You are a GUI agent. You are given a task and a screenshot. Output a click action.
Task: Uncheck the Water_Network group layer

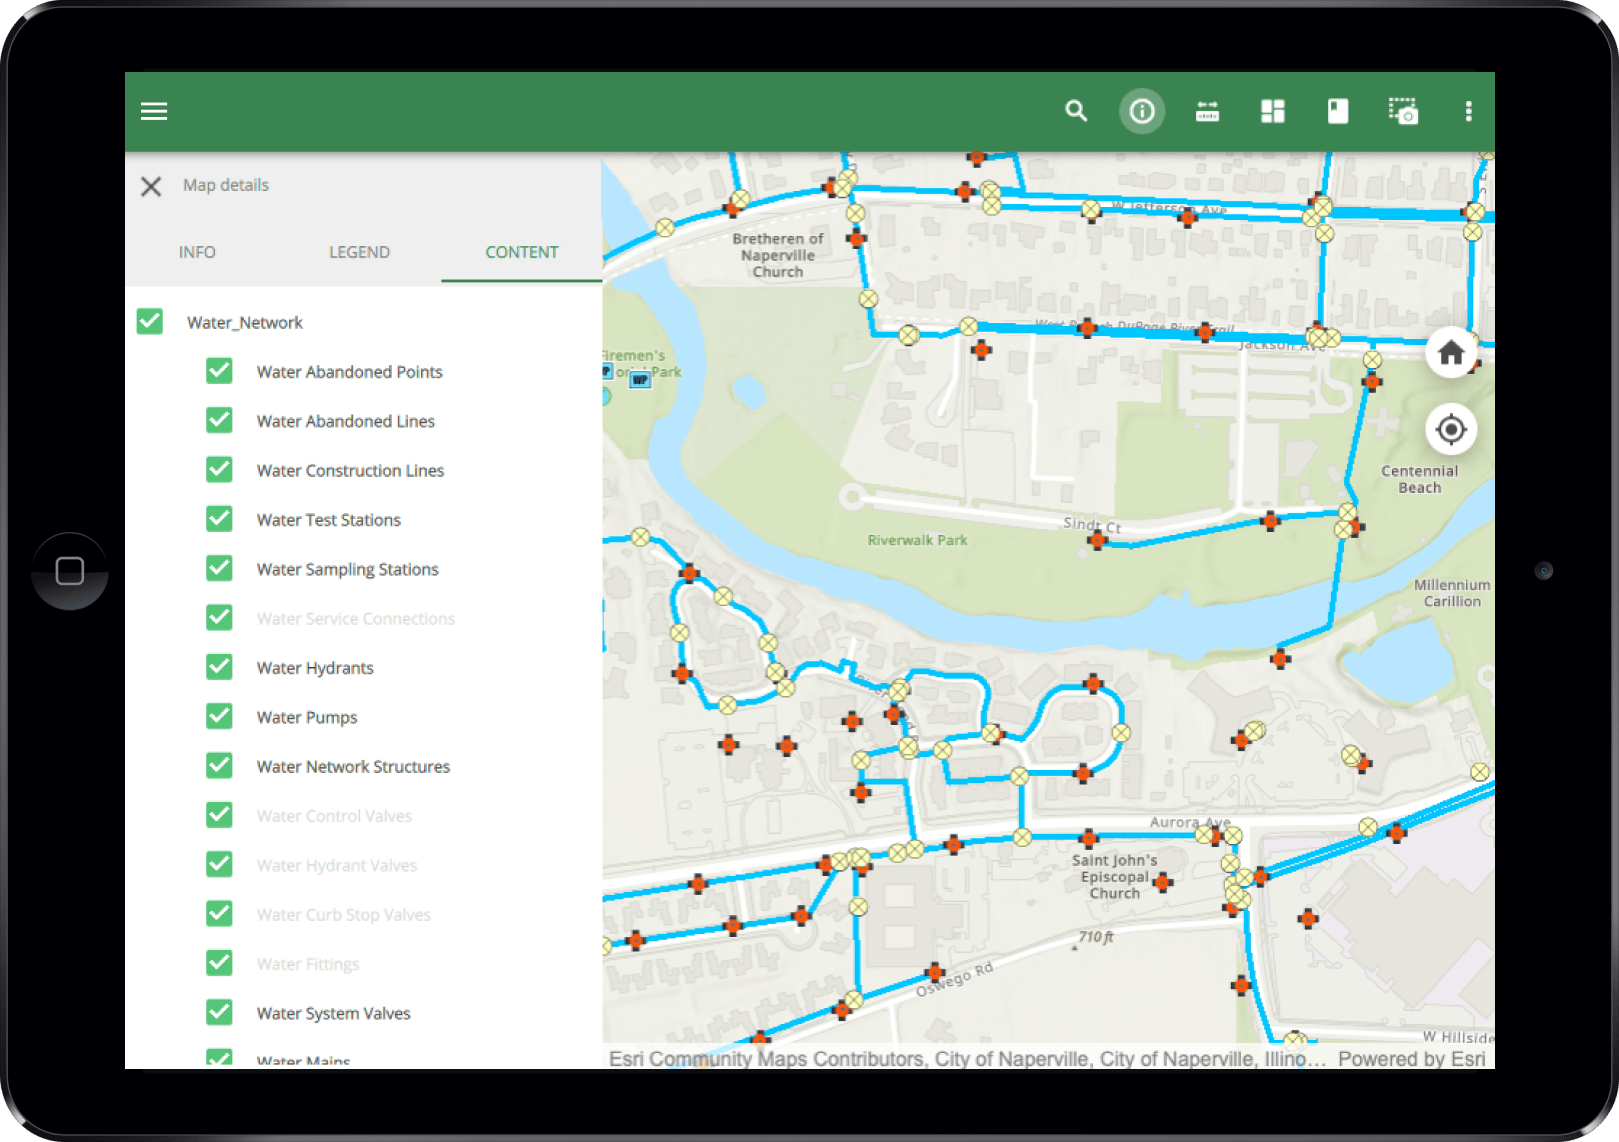tap(150, 322)
